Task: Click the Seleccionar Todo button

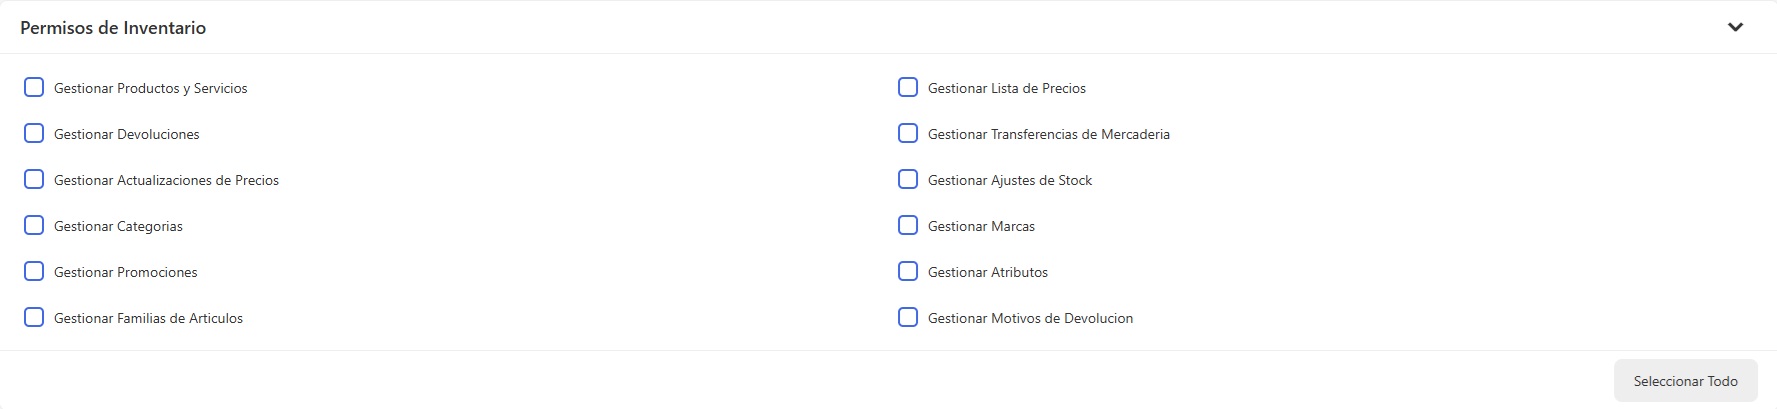Action: pos(1685,381)
